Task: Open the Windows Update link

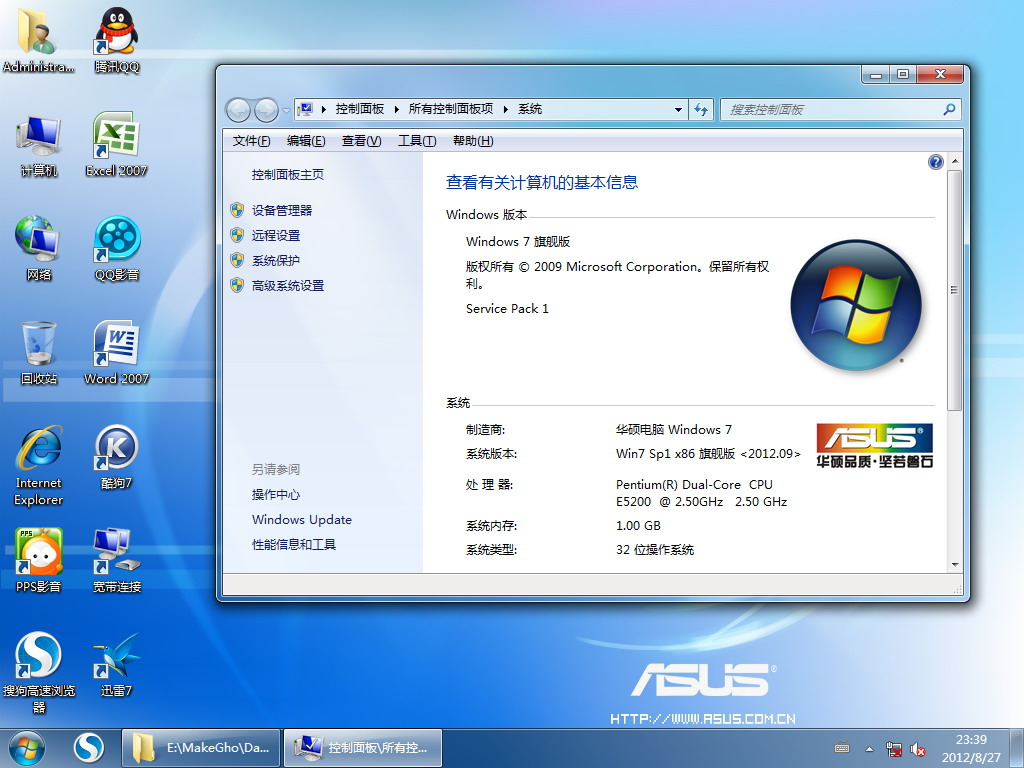Action: pyautogui.click(x=302, y=519)
